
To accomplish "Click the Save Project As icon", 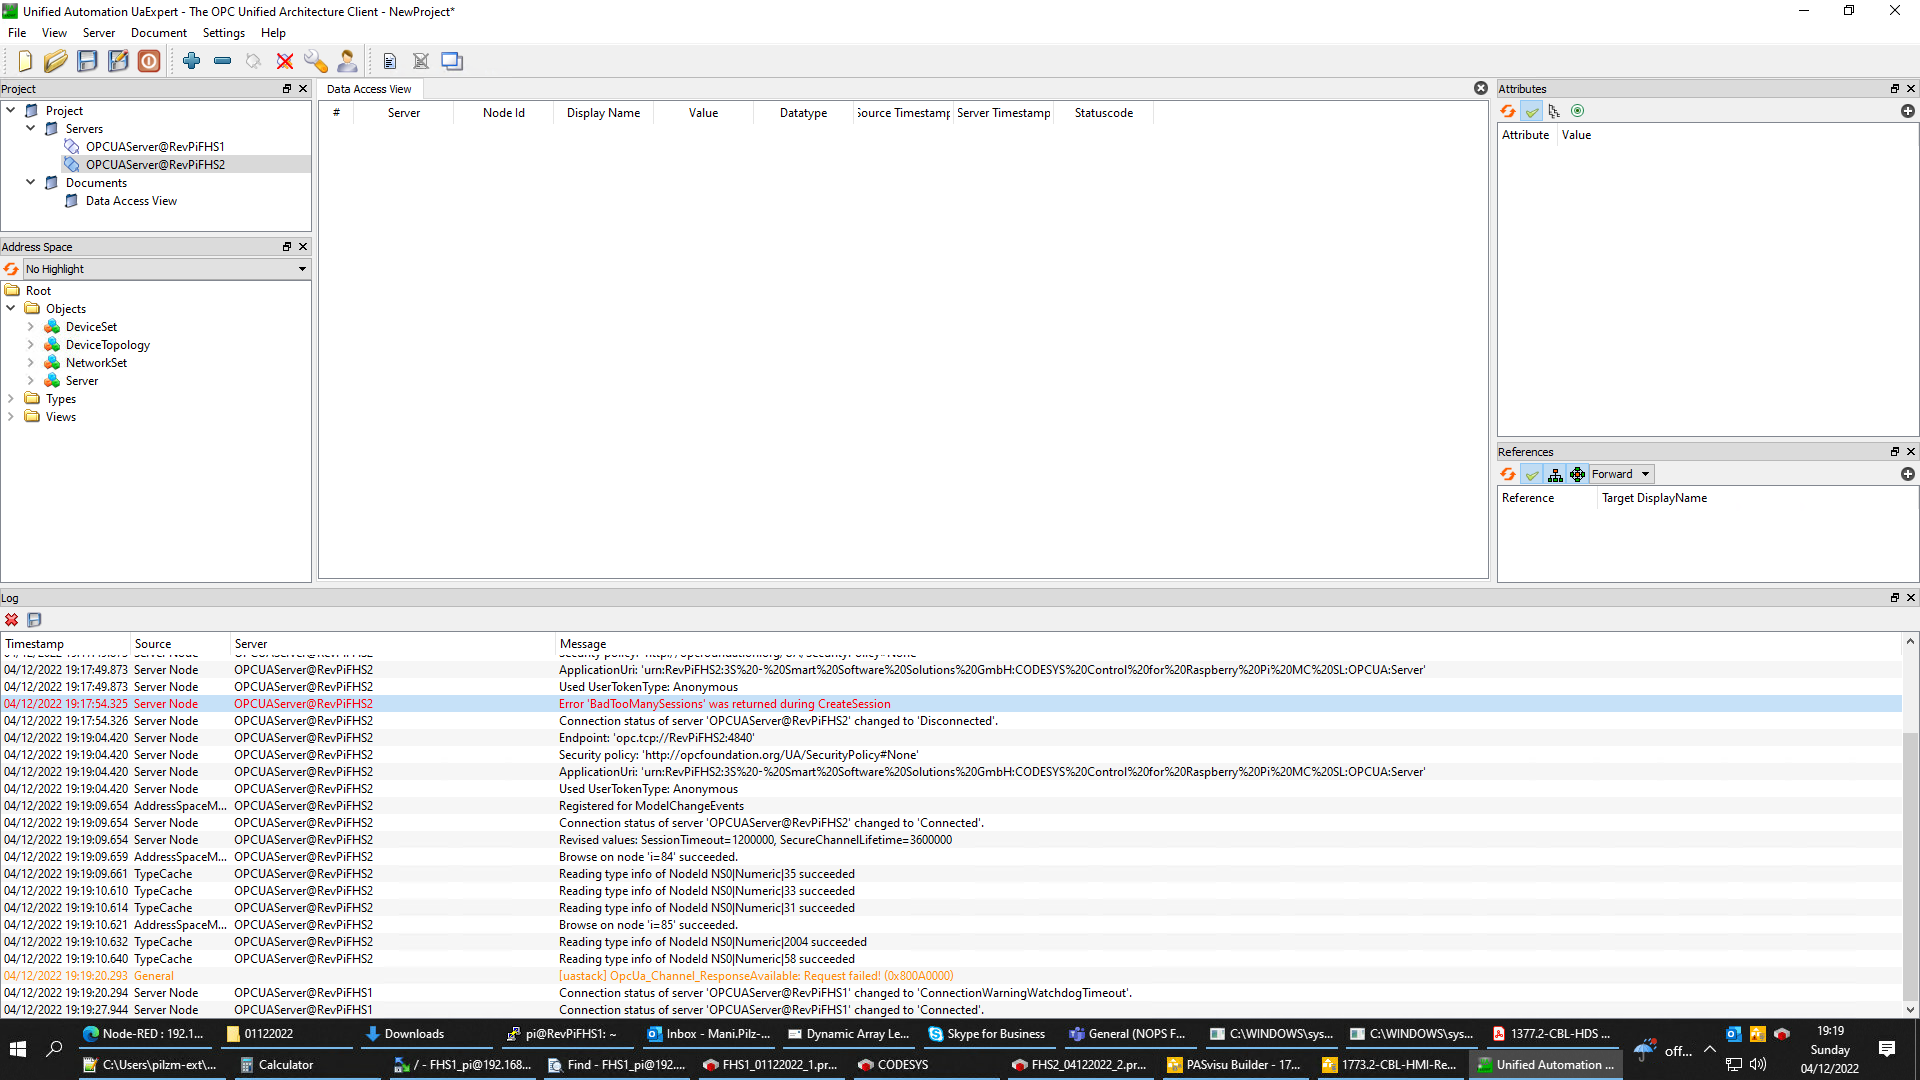I will [118, 61].
